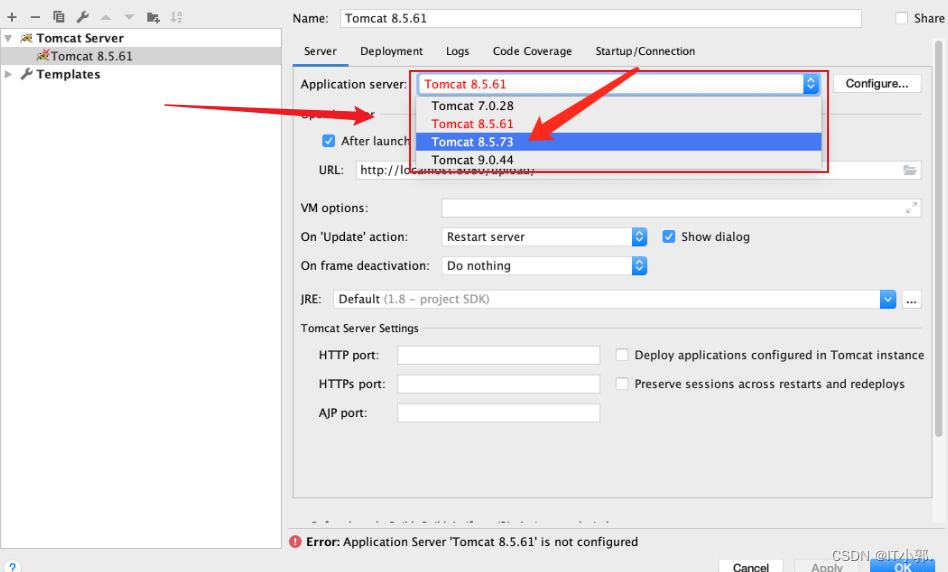Enable Deploy applications configured in Tomcat instance
The width and height of the screenshot is (948, 572).
point(622,355)
